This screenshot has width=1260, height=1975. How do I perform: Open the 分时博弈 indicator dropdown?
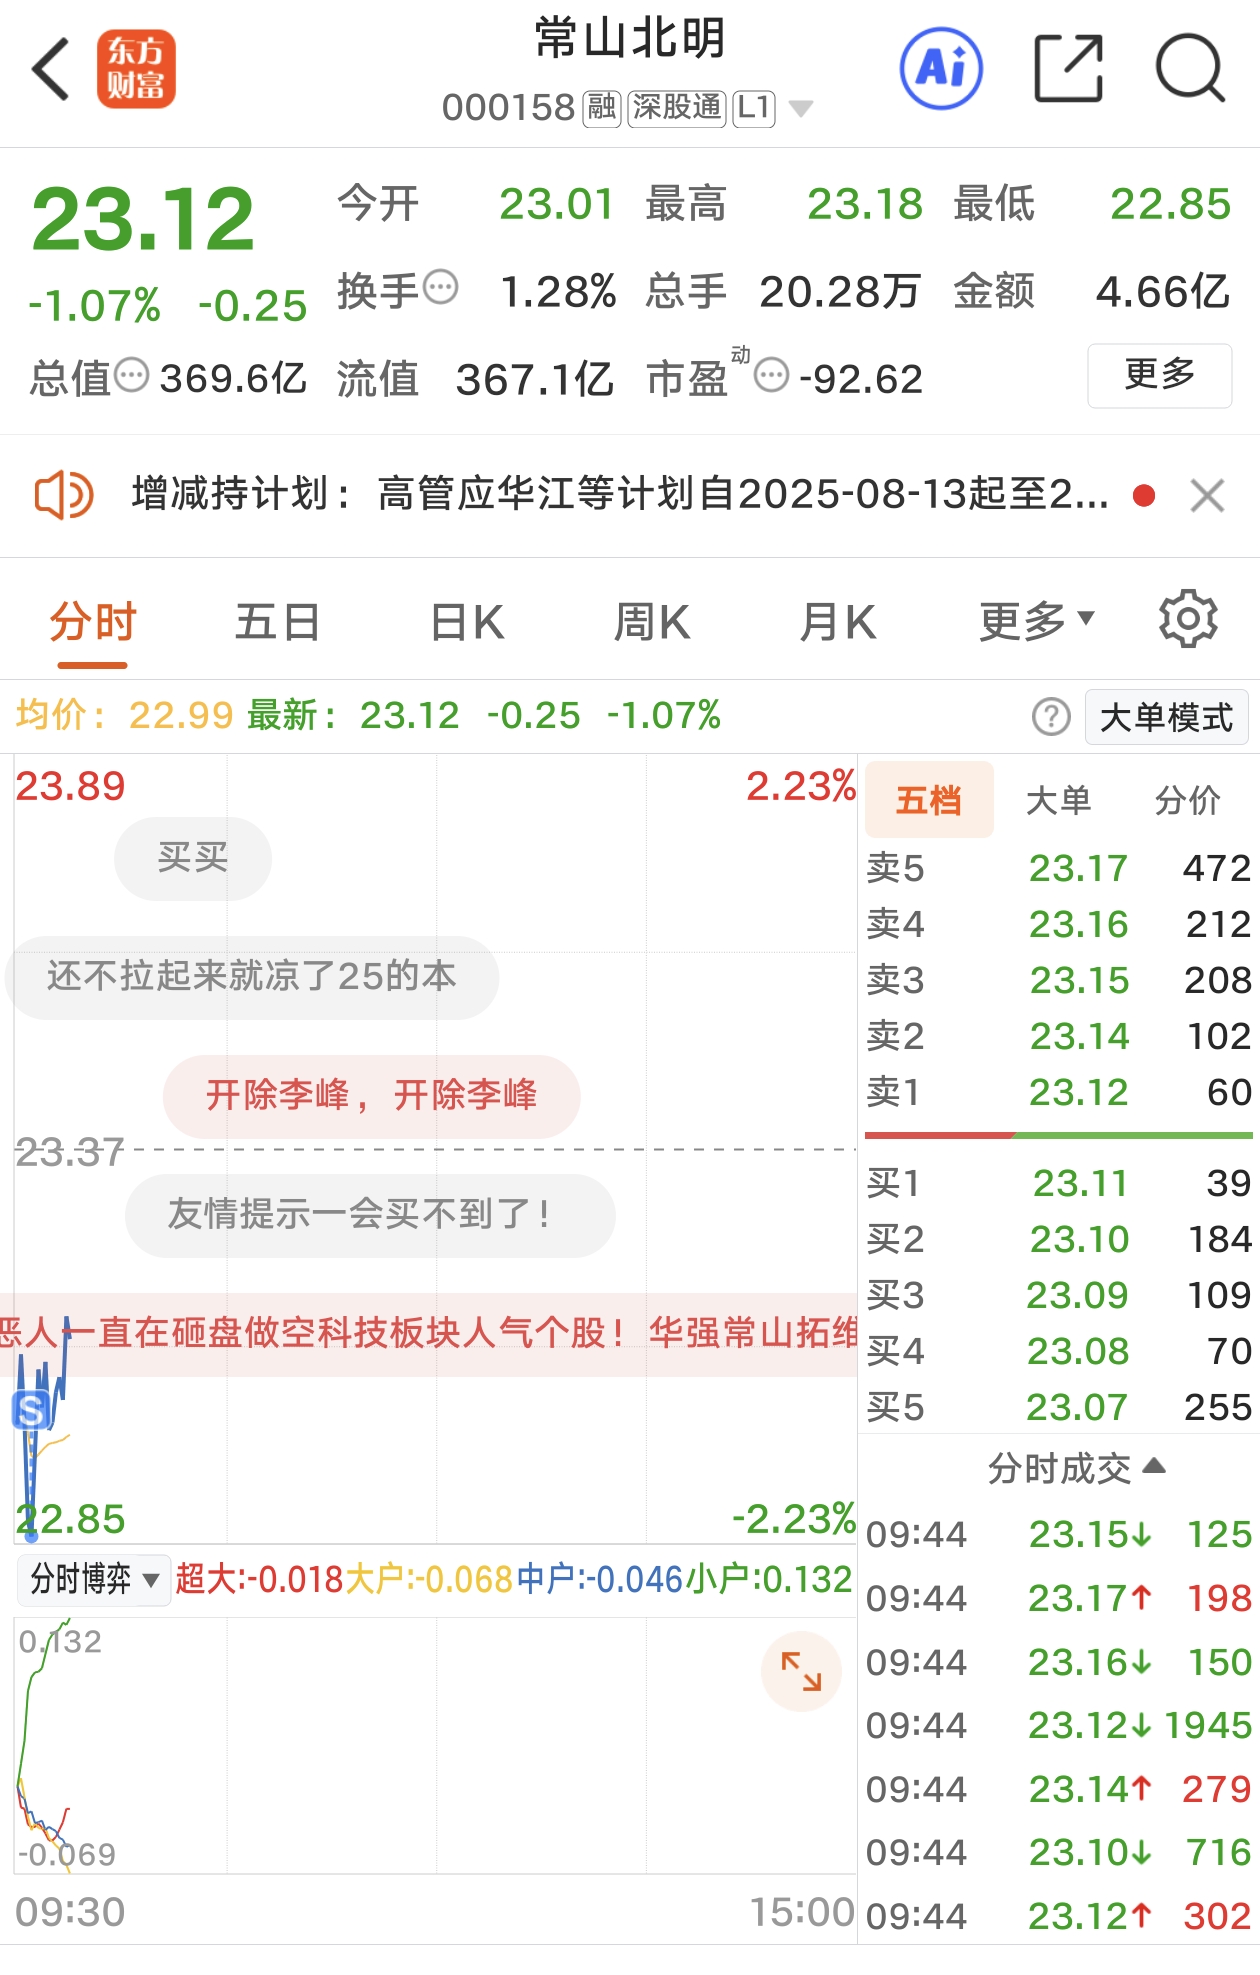(94, 1579)
